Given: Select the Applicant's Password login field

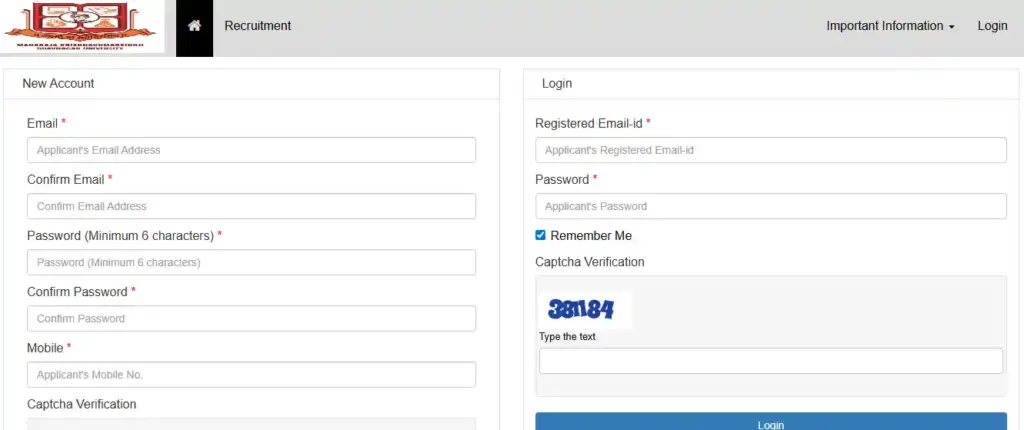Looking at the screenshot, I should pyautogui.click(x=770, y=206).
